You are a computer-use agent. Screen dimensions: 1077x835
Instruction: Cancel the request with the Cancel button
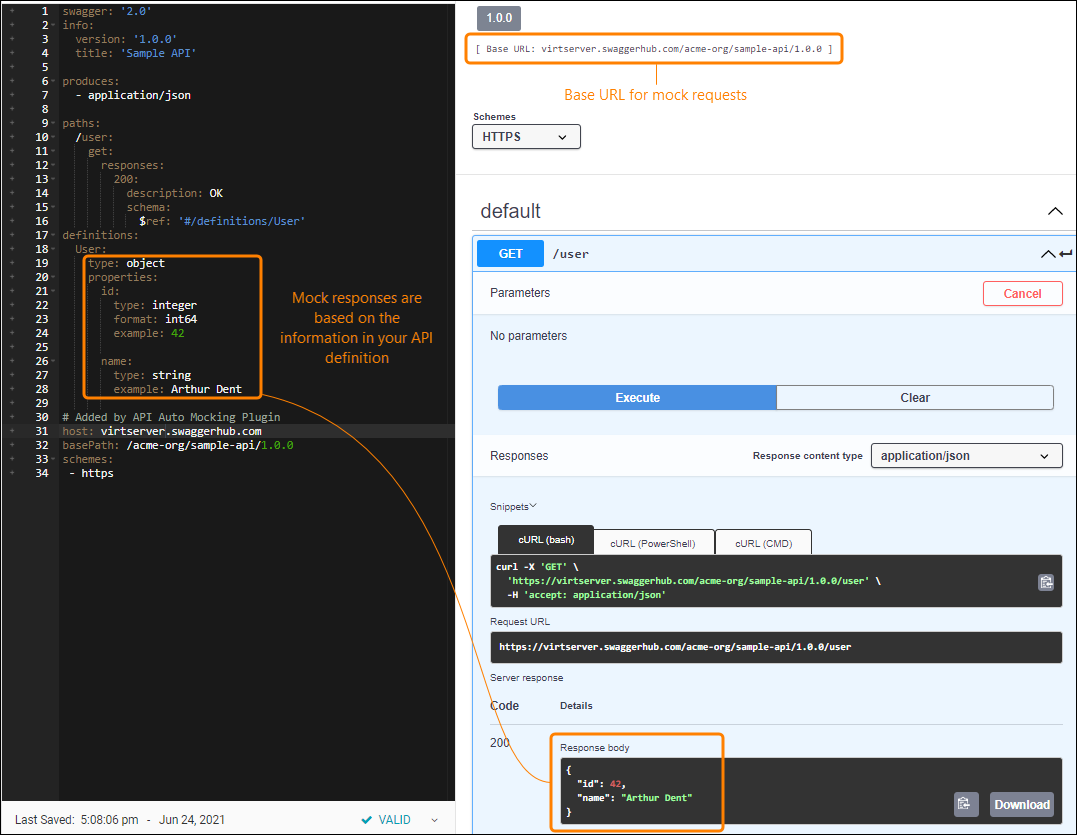pyautogui.click(x=1022, y=293)
